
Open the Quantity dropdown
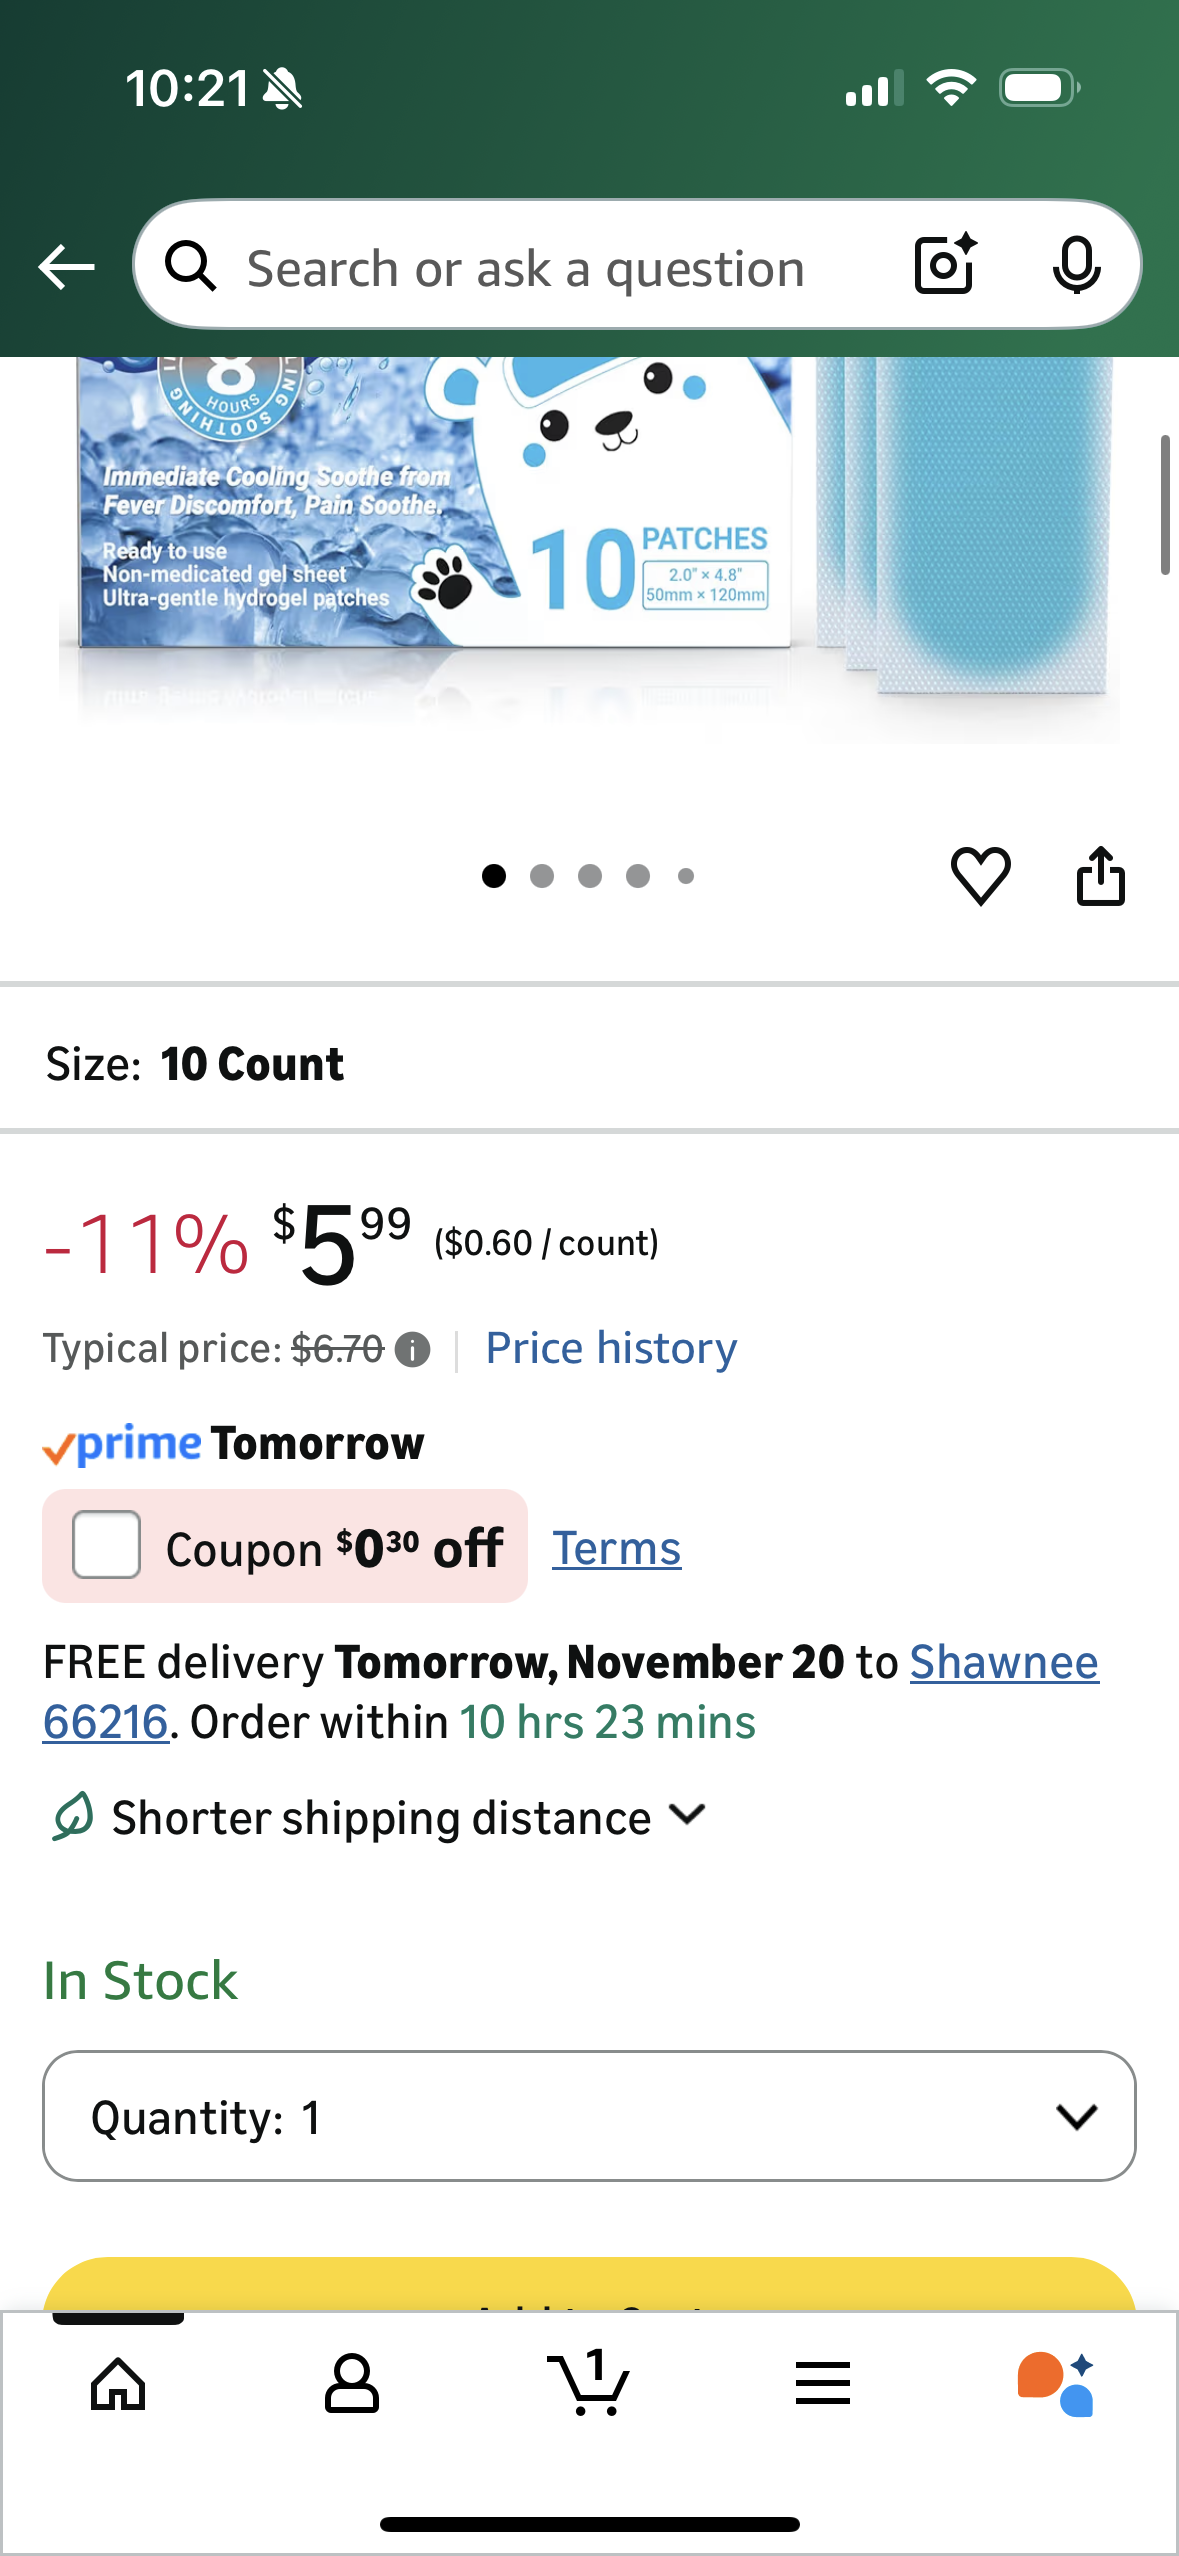point(589,2116)
